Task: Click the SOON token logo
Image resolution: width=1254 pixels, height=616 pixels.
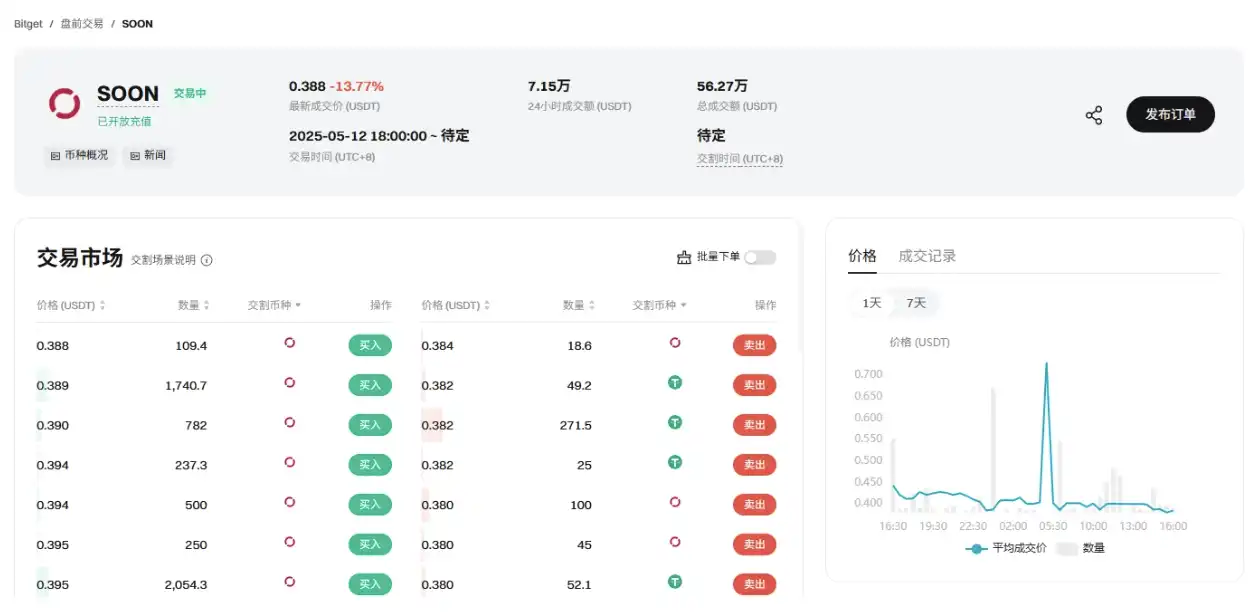Action: tap(65, 103)
